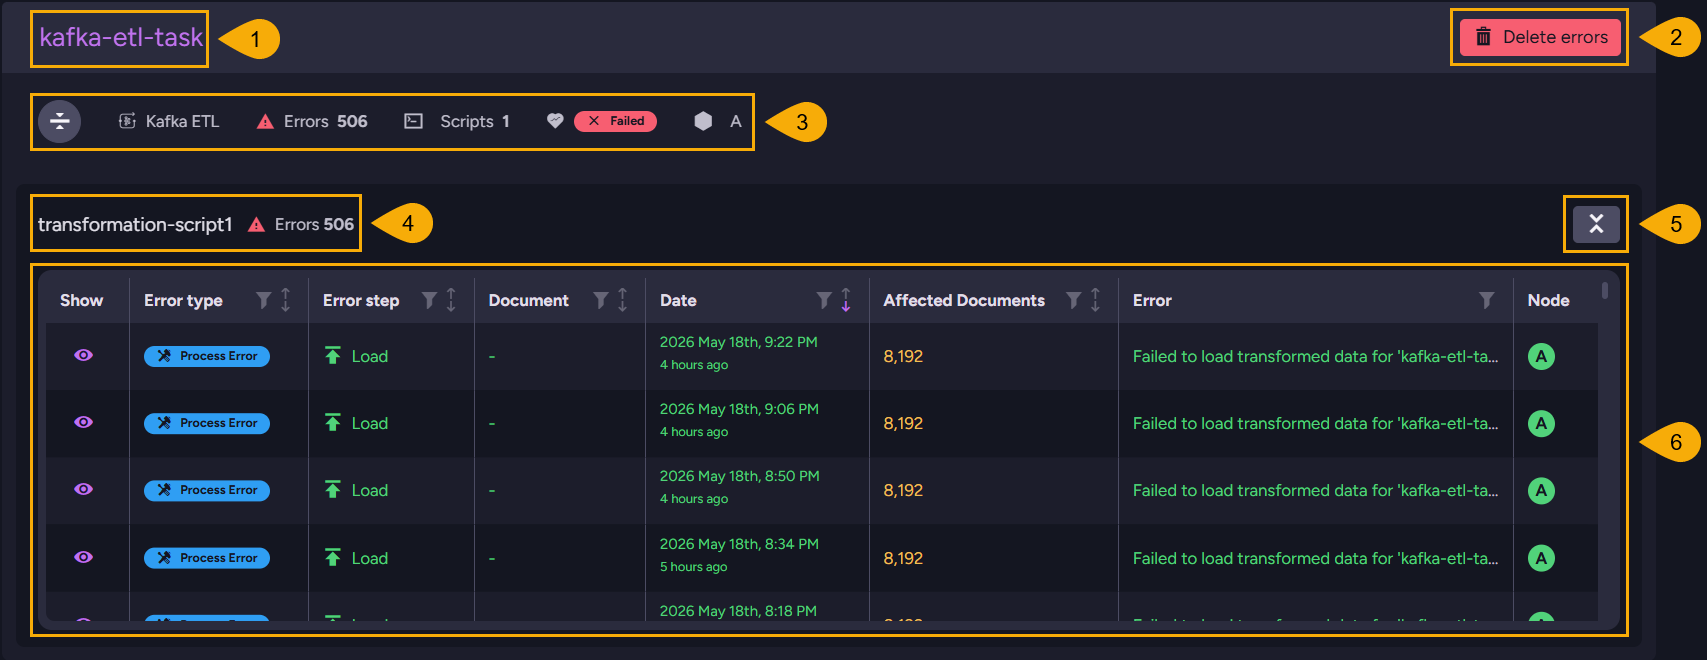Toggle Date column sort order arrow
This screenshot has width=1707, height=660.
click(x=846, y=300)
